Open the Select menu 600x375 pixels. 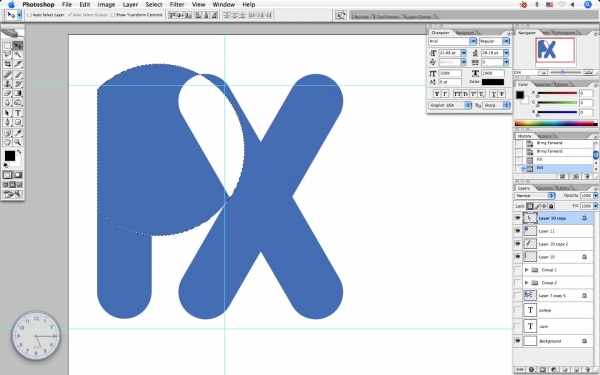click(154, 5)
